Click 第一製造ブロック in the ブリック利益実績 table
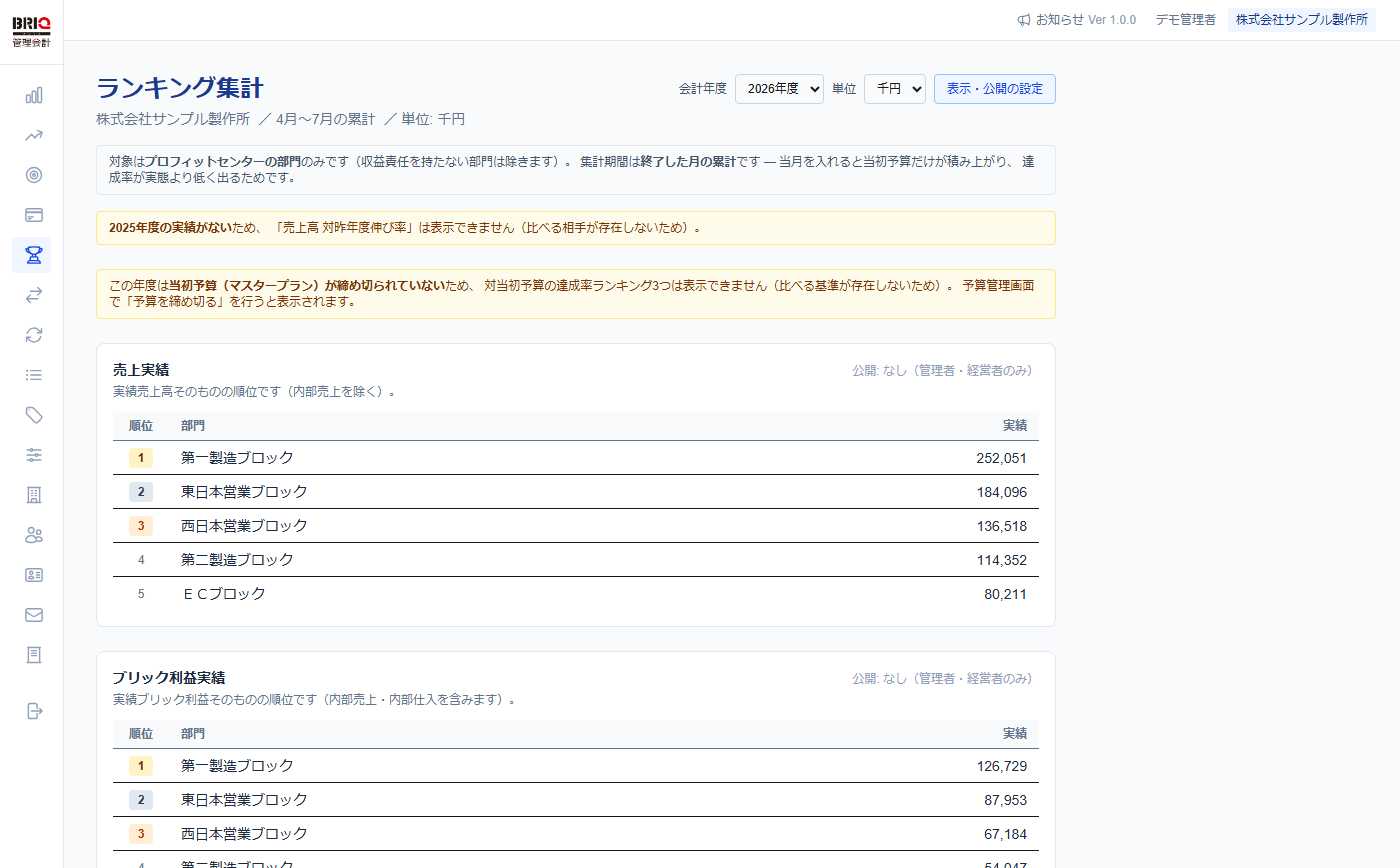The image size is (1400, 868). tap(238, 766)
